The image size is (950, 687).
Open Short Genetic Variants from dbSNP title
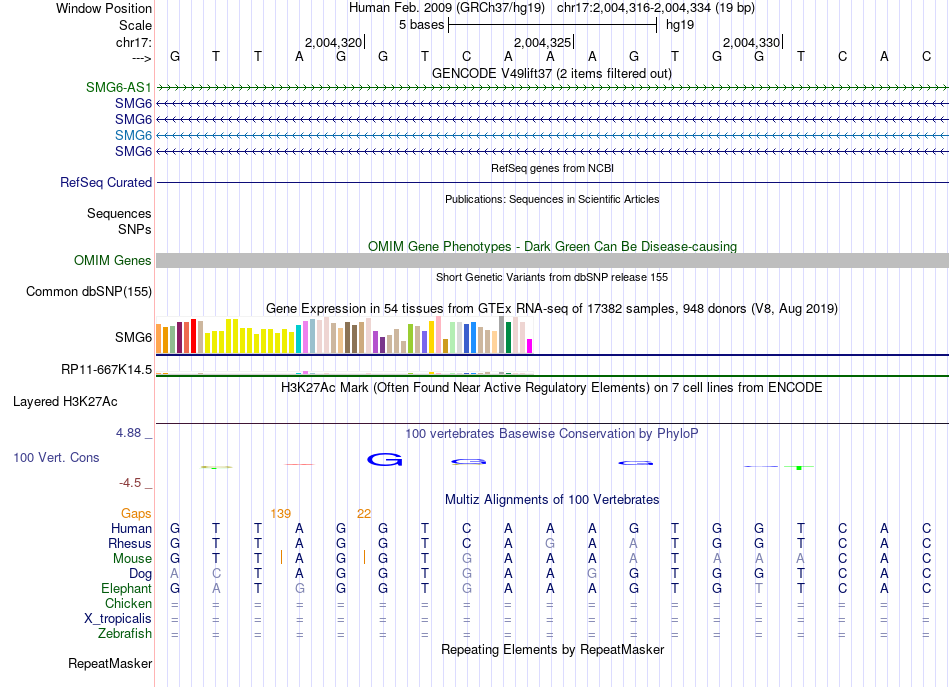tap(552, 277)
